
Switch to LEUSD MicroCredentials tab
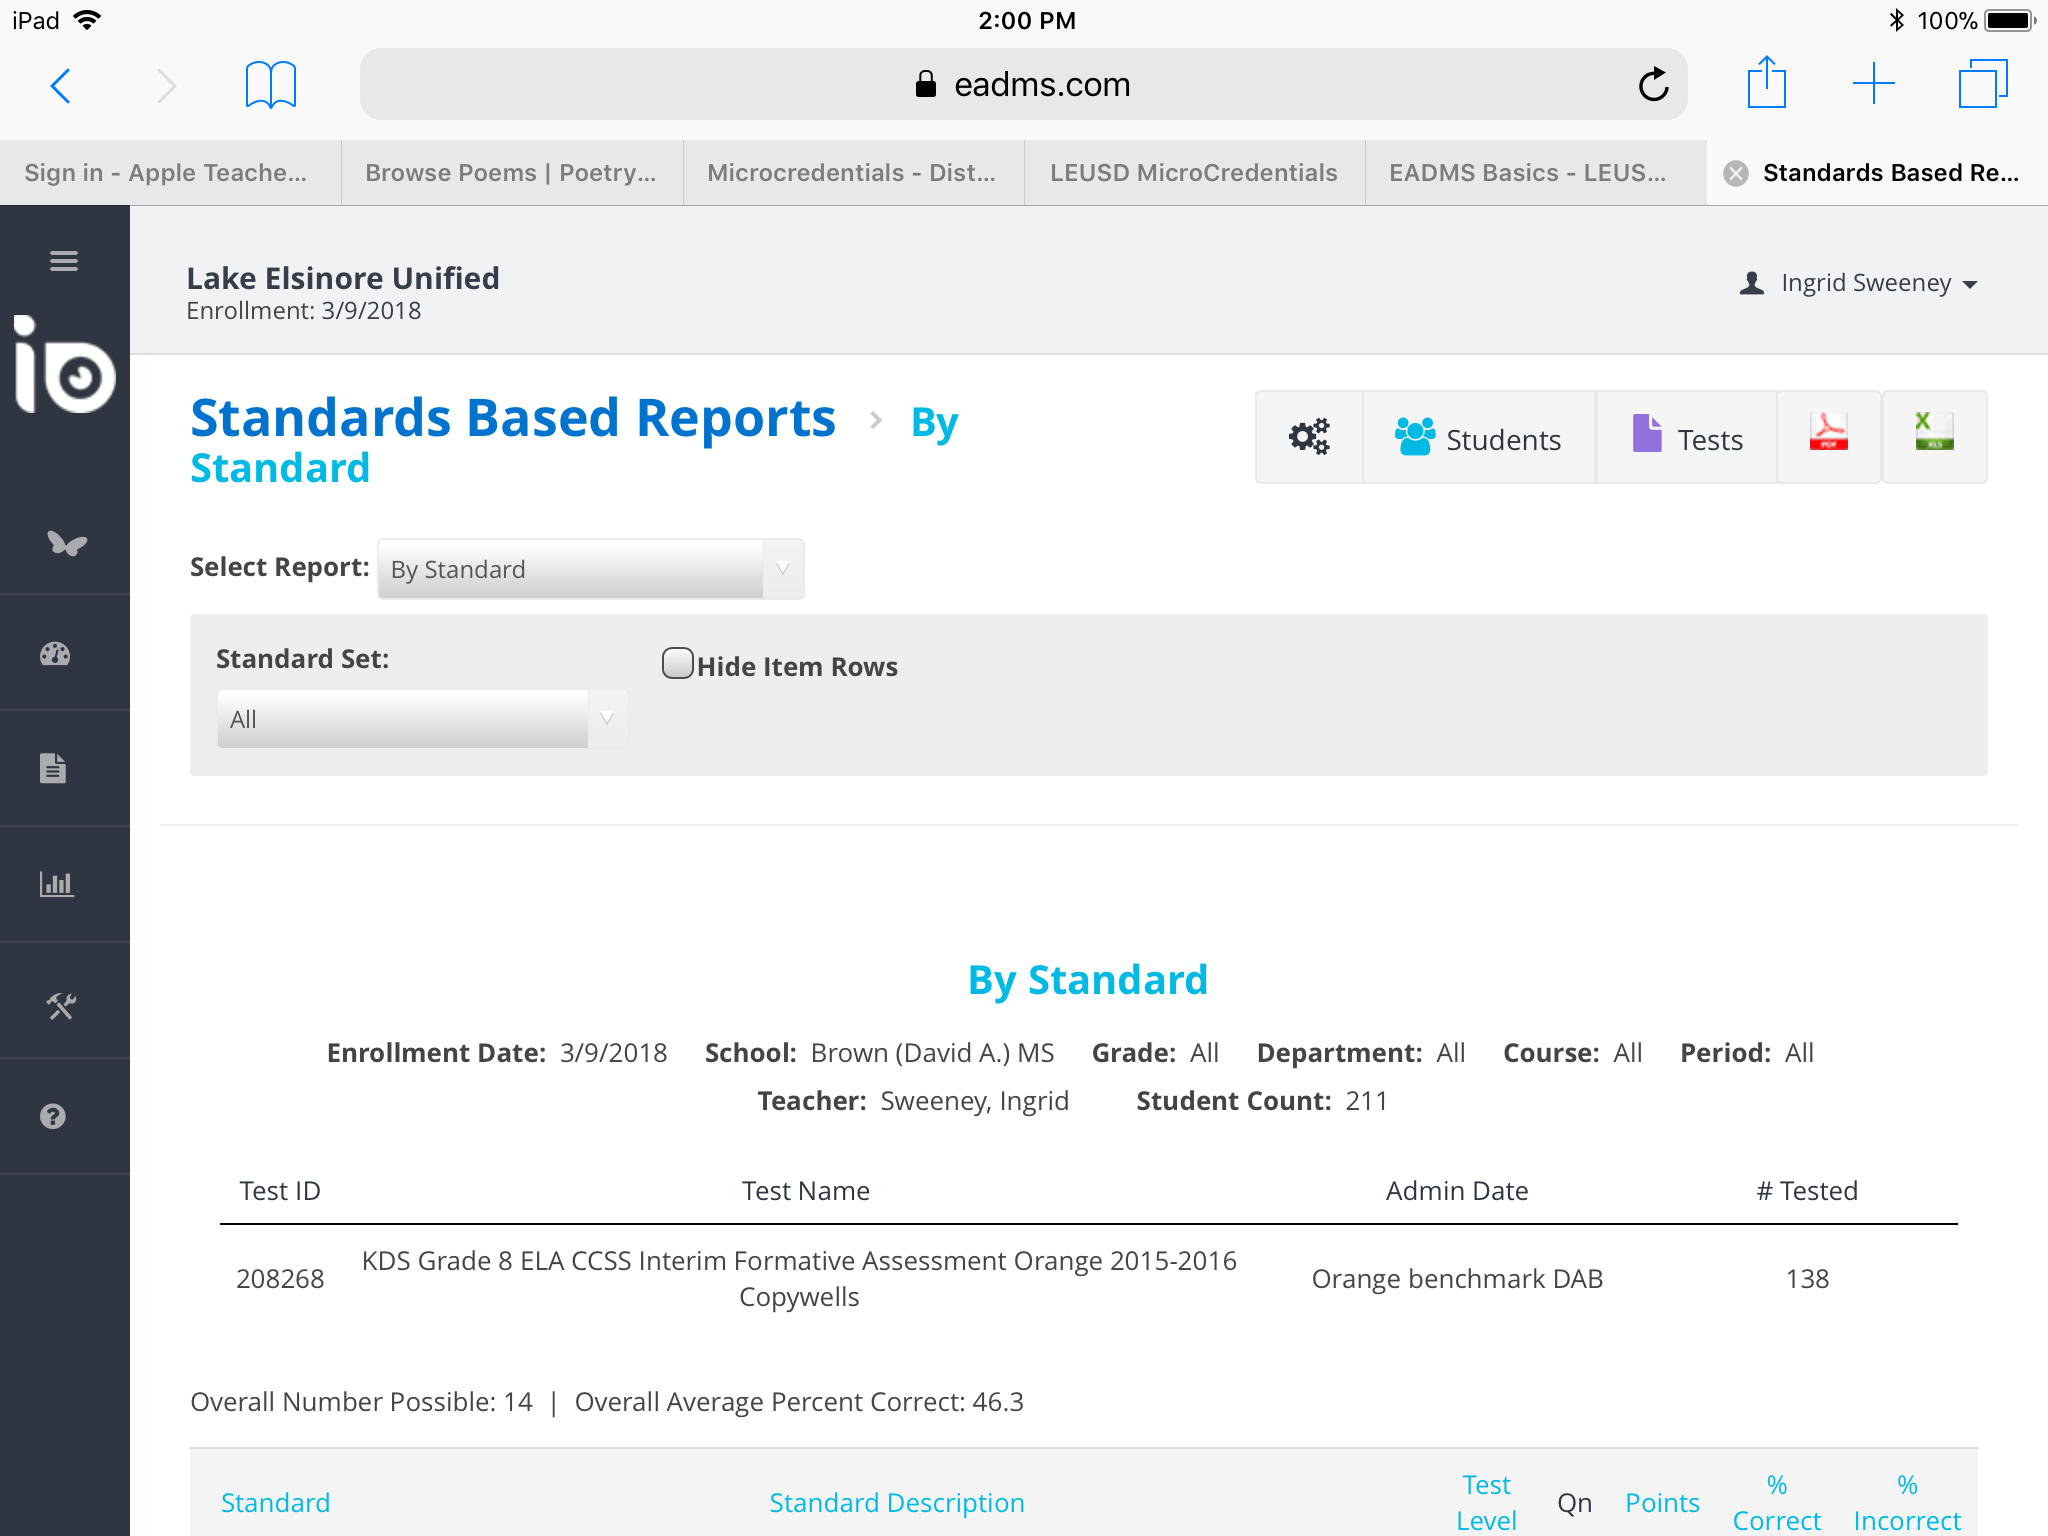[1193, 173]
